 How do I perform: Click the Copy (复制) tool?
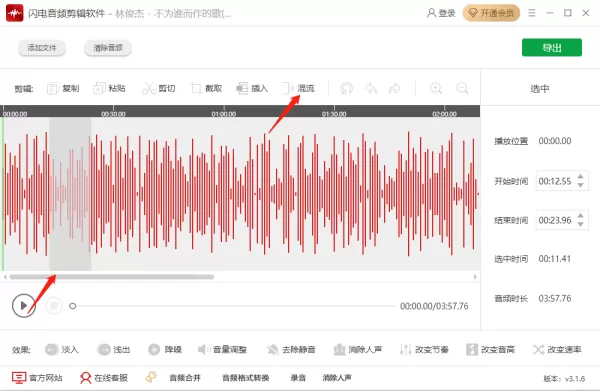63,88
